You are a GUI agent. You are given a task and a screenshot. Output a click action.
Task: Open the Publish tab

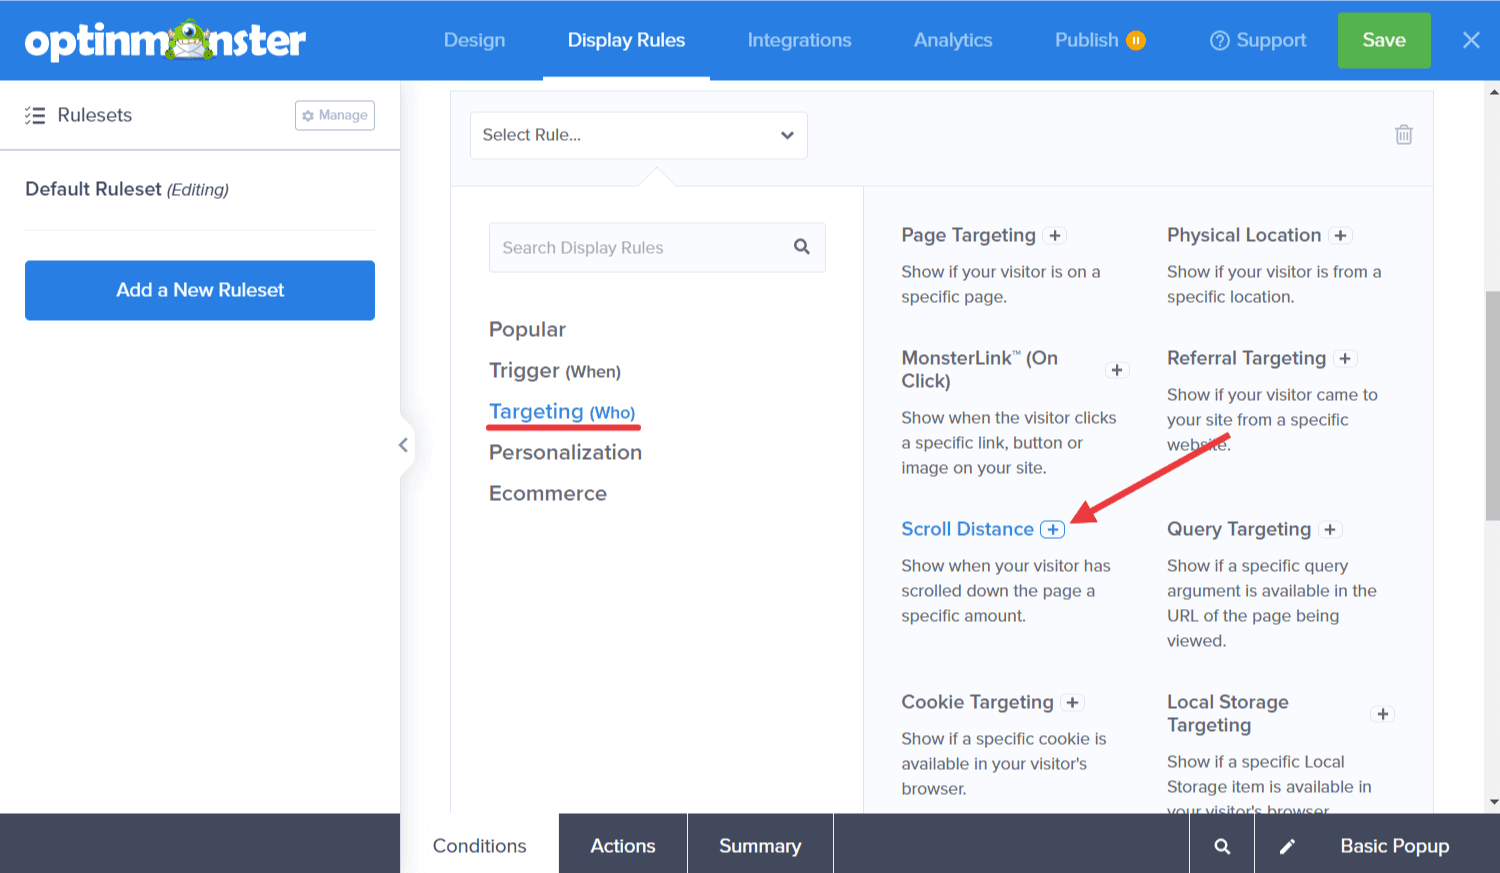coord(1087,40)
